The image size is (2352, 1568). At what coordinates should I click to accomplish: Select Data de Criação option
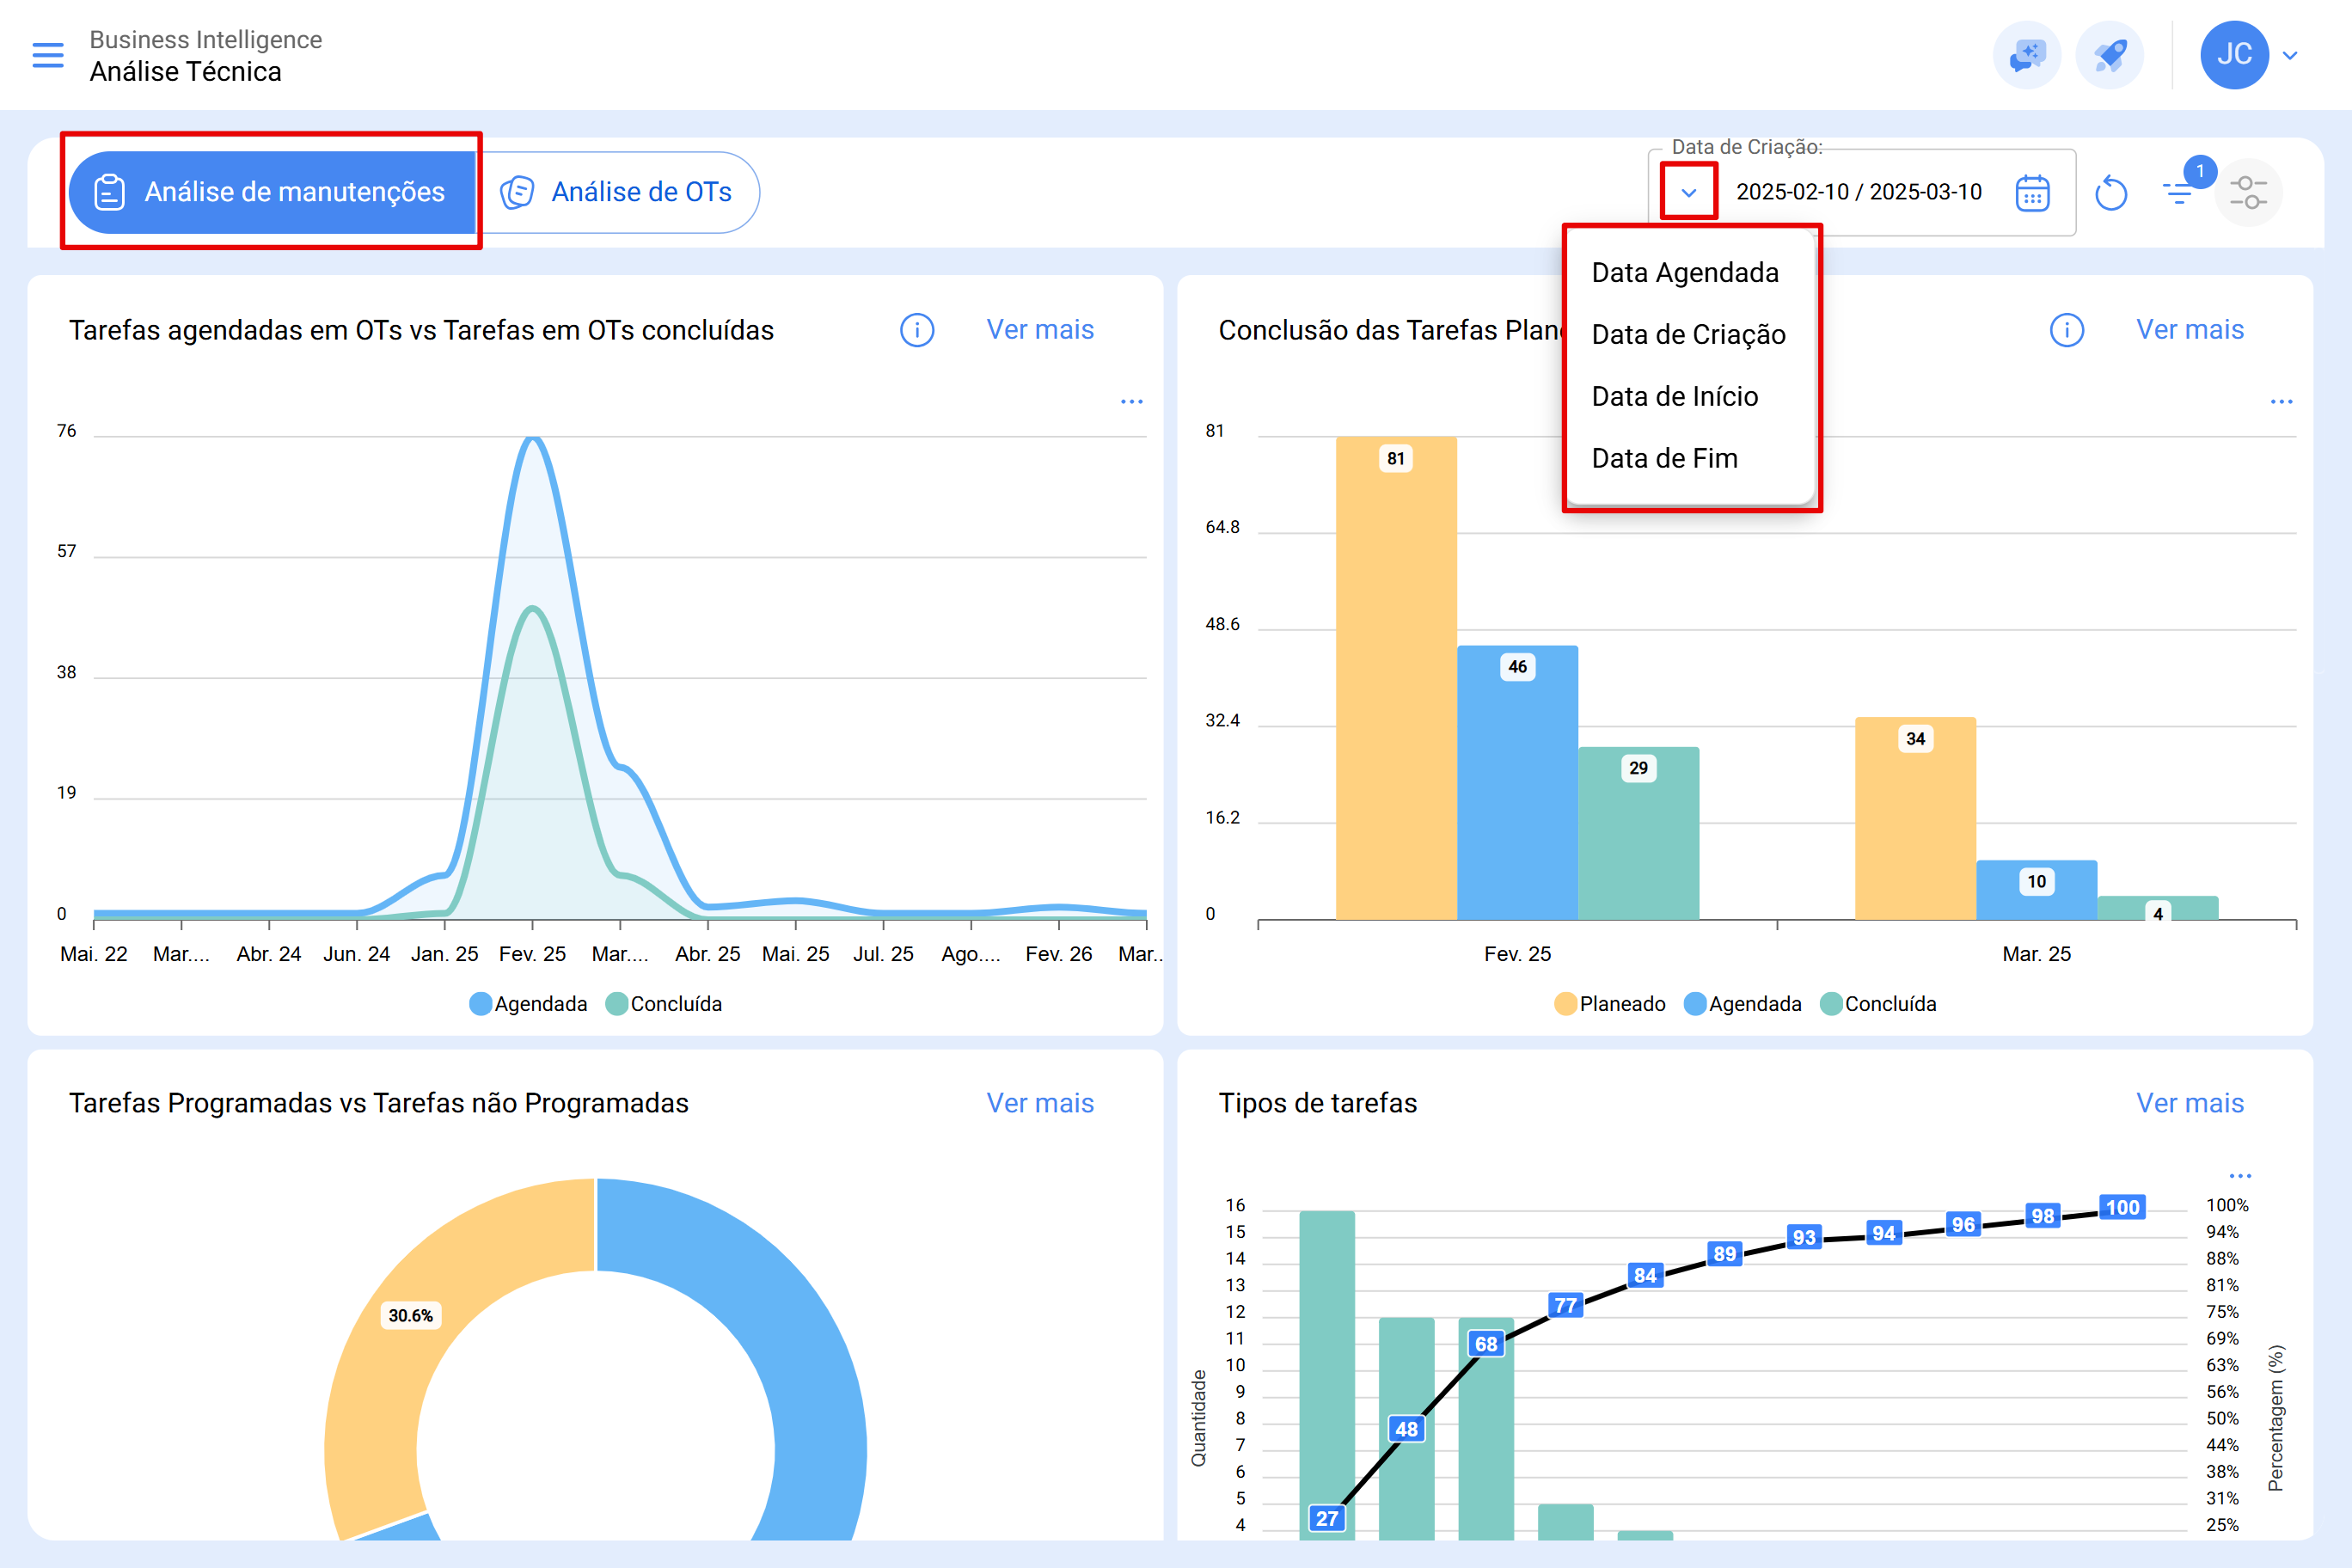(1690, 334)
